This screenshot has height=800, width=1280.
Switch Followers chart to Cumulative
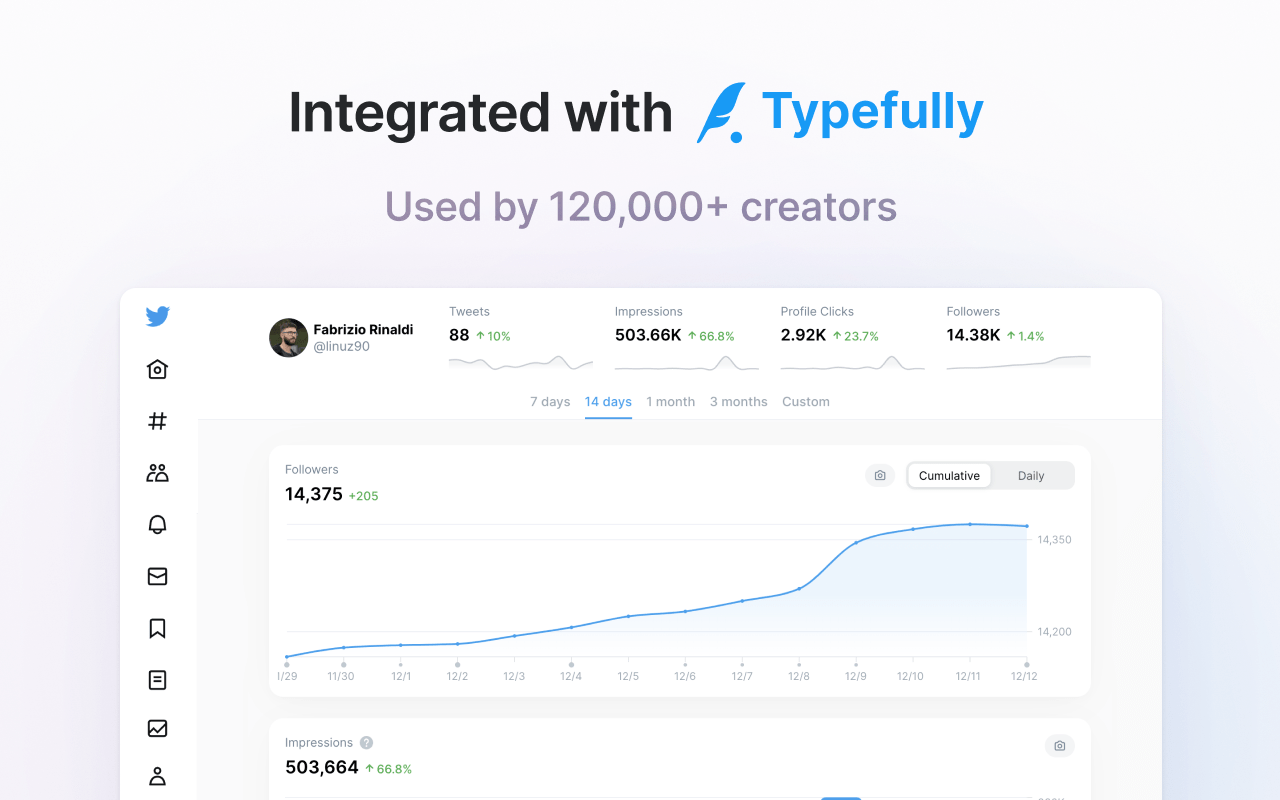pyautogui.click(x=949, y=476)
